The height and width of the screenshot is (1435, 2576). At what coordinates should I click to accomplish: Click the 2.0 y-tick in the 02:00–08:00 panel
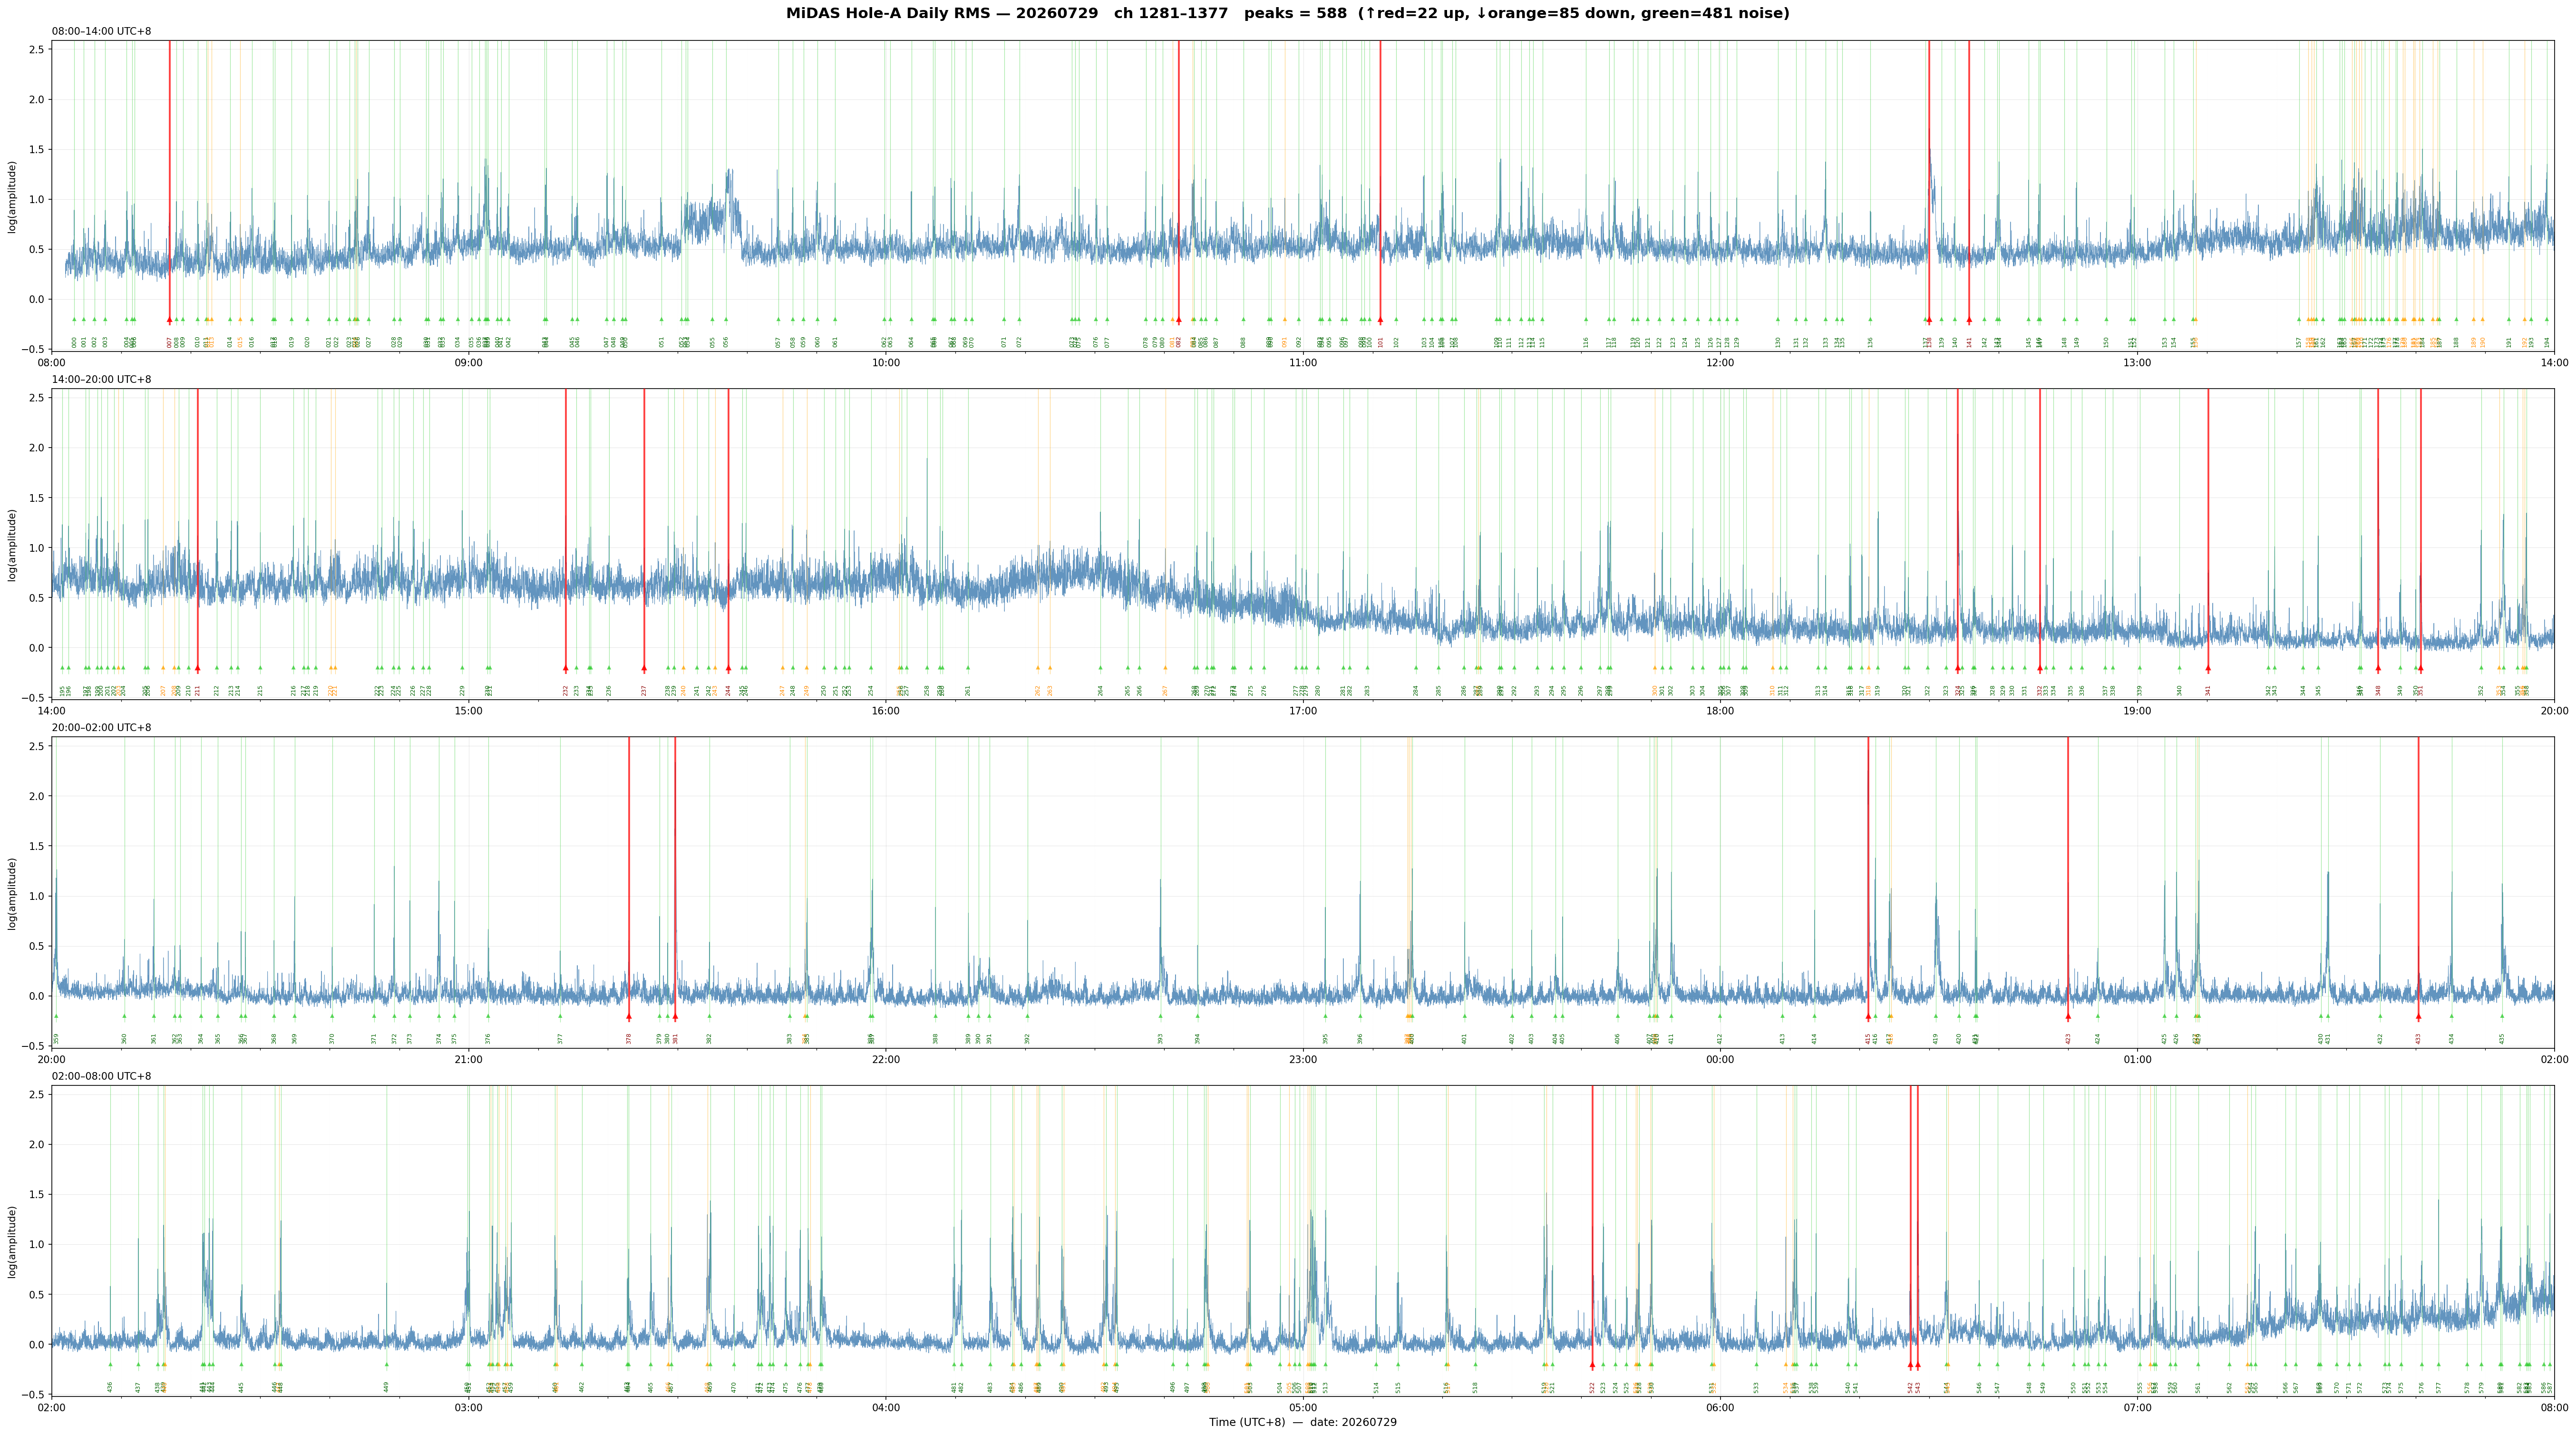coord(37,1144)
